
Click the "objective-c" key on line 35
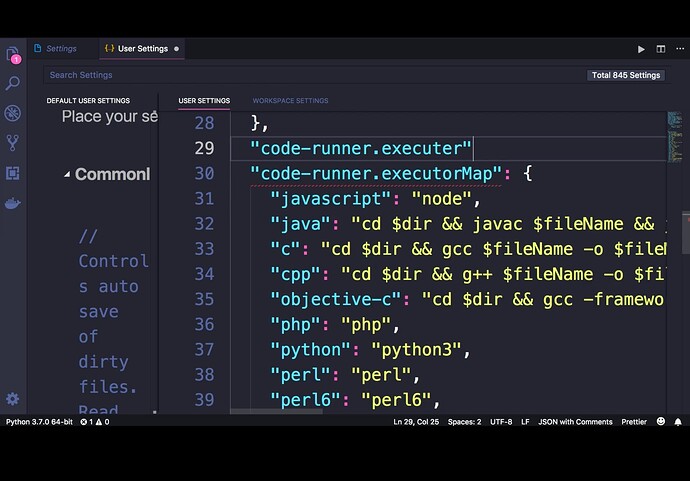coord(335,299)
